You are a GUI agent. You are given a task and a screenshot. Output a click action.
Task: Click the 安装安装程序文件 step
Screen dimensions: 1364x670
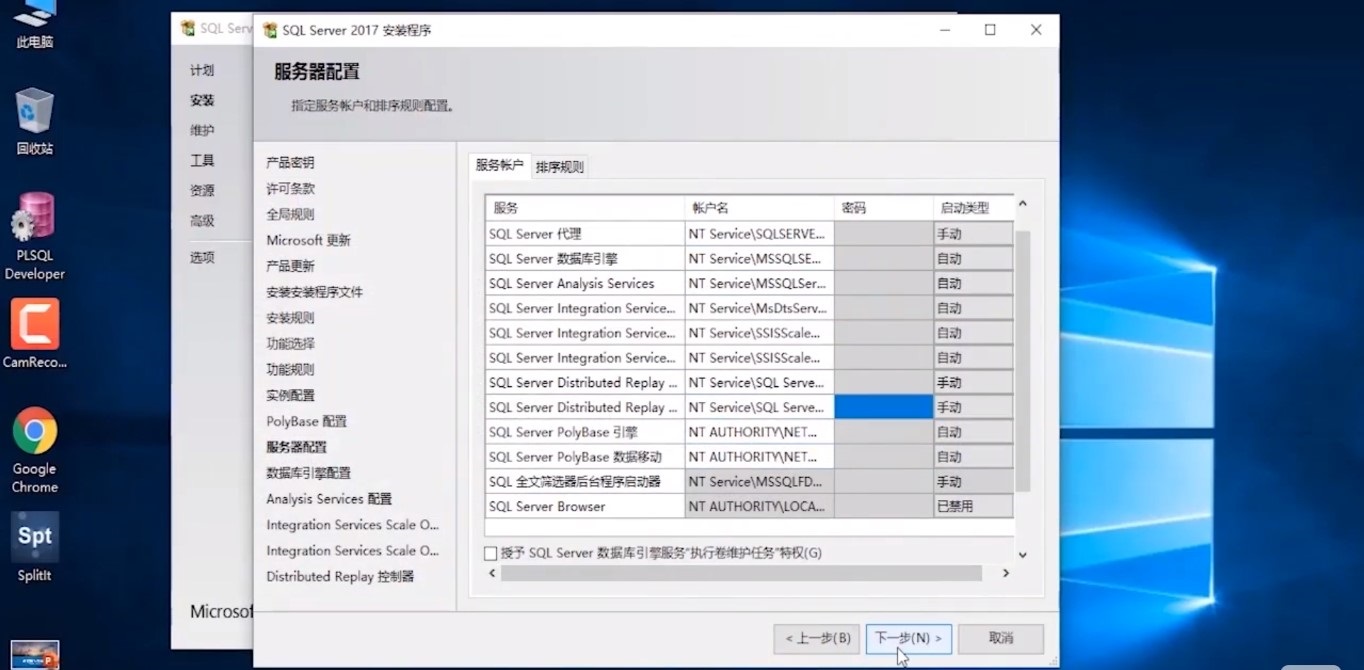pos(314,292)
